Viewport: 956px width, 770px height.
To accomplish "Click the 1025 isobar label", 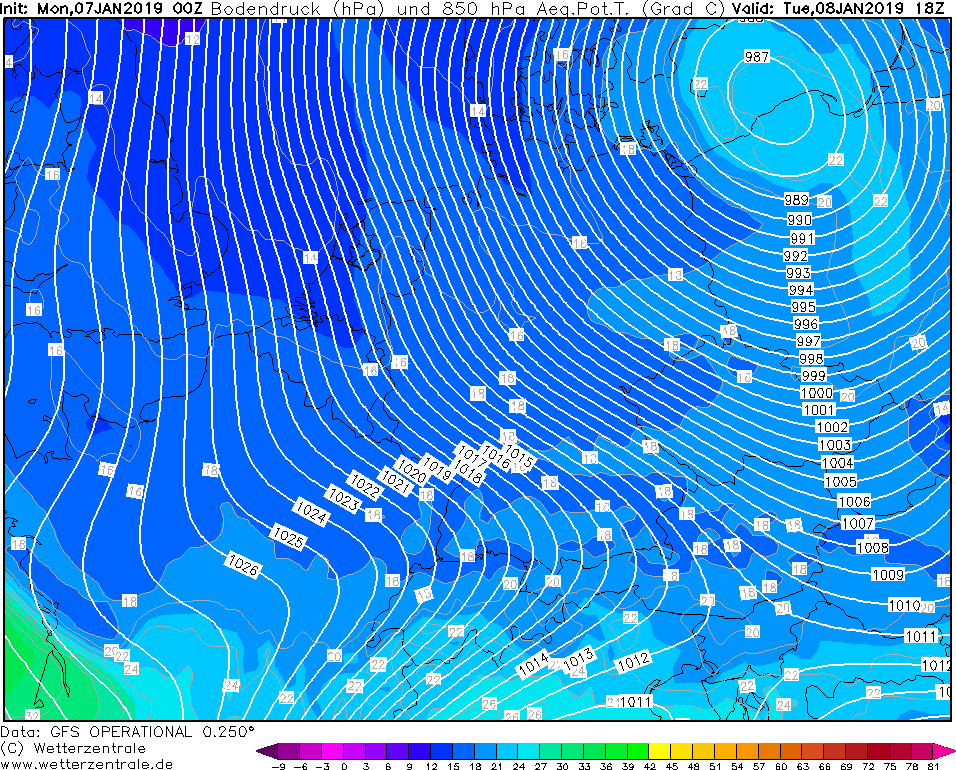I will pyautogui.click(x=288, y=537).
